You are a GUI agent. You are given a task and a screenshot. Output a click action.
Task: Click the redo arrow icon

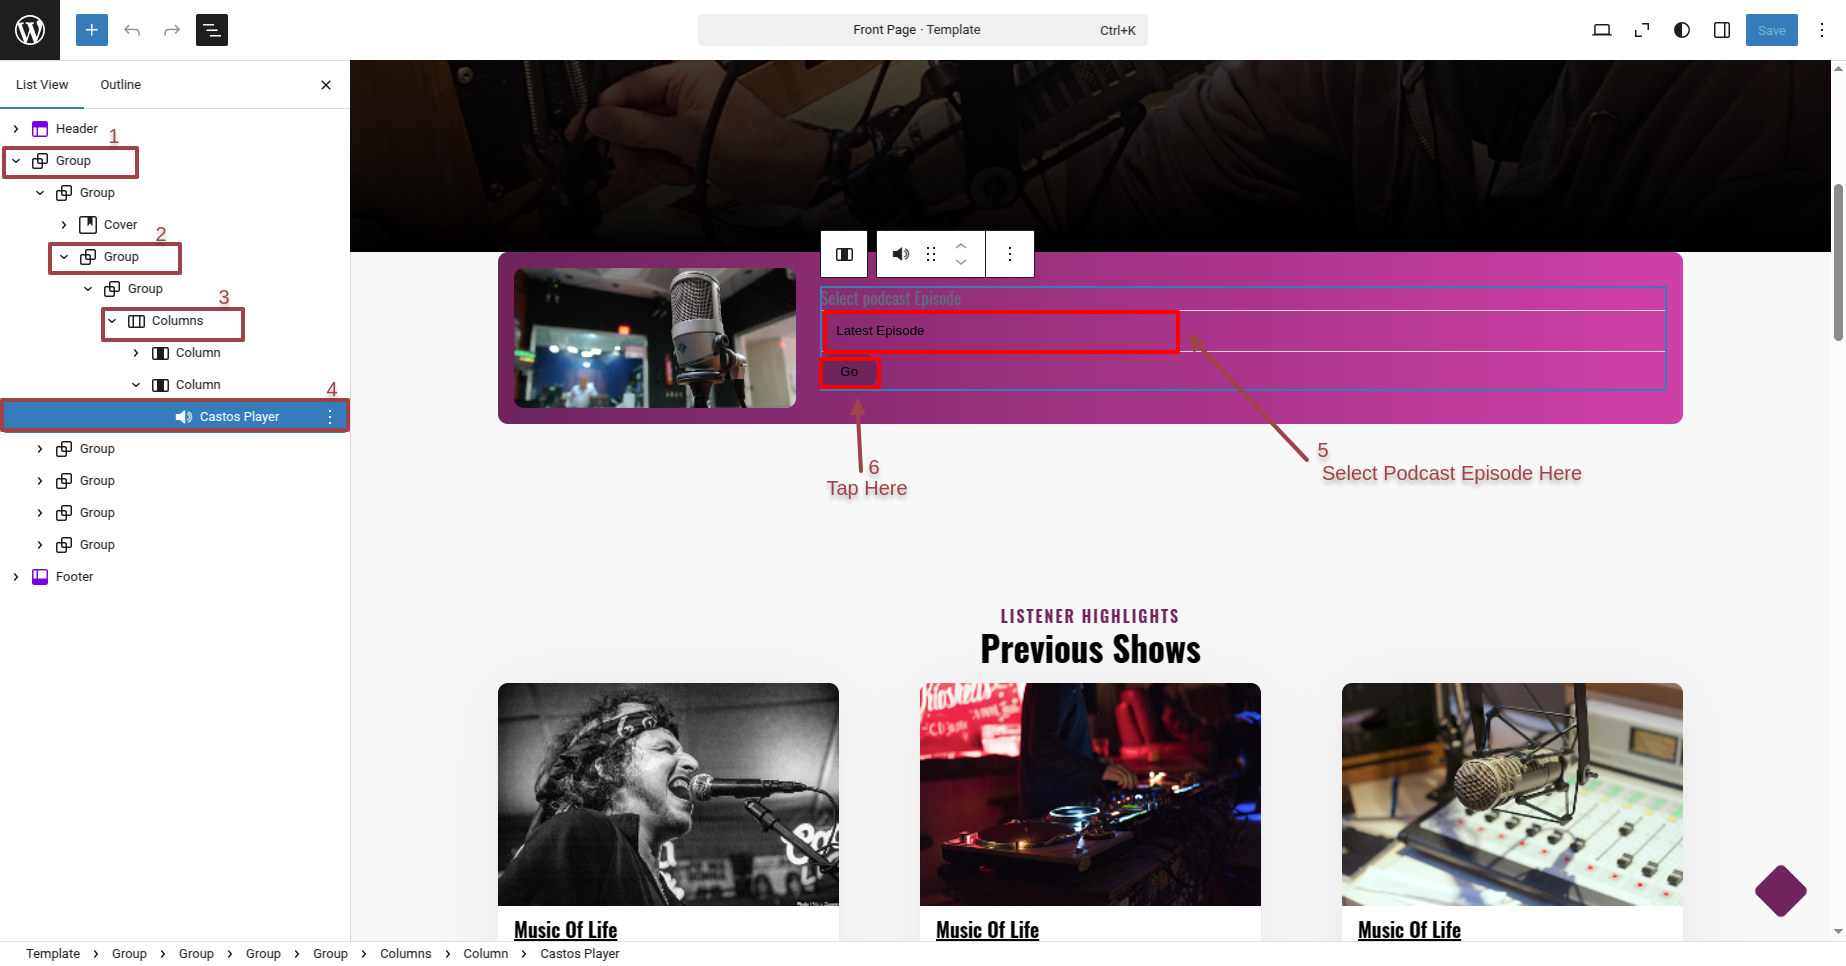coord(172,30)
